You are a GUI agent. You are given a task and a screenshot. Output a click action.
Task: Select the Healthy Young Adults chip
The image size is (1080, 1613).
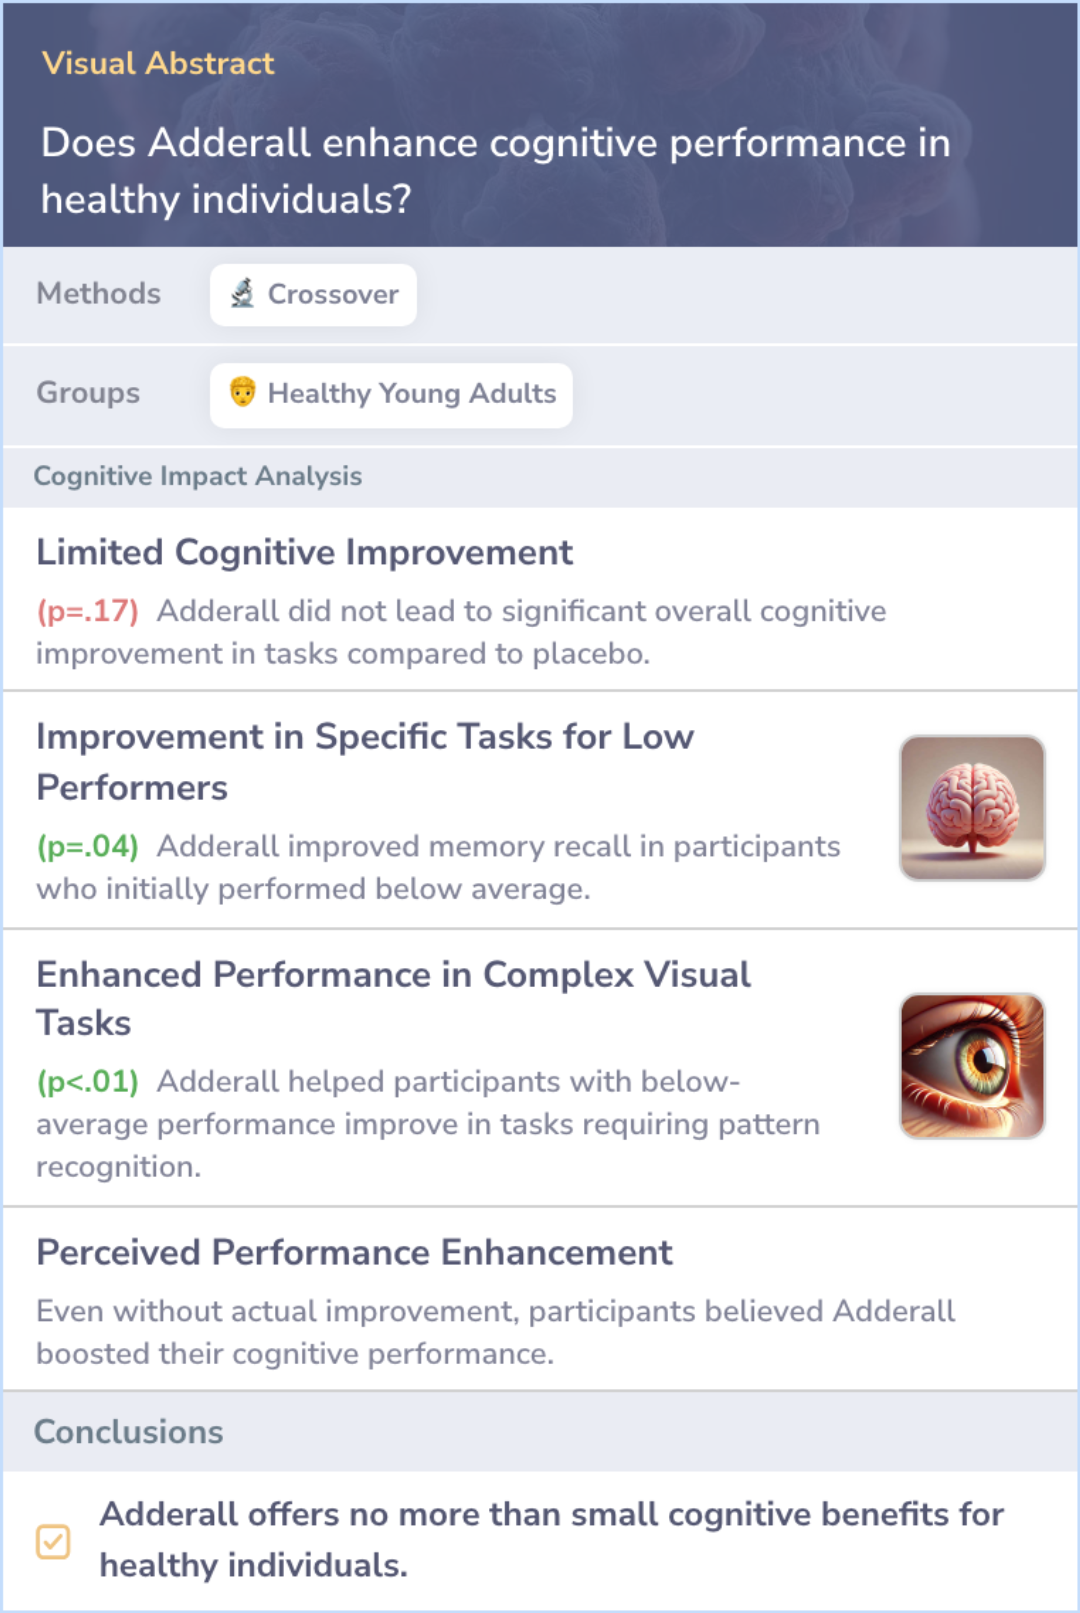coord(391,395)
